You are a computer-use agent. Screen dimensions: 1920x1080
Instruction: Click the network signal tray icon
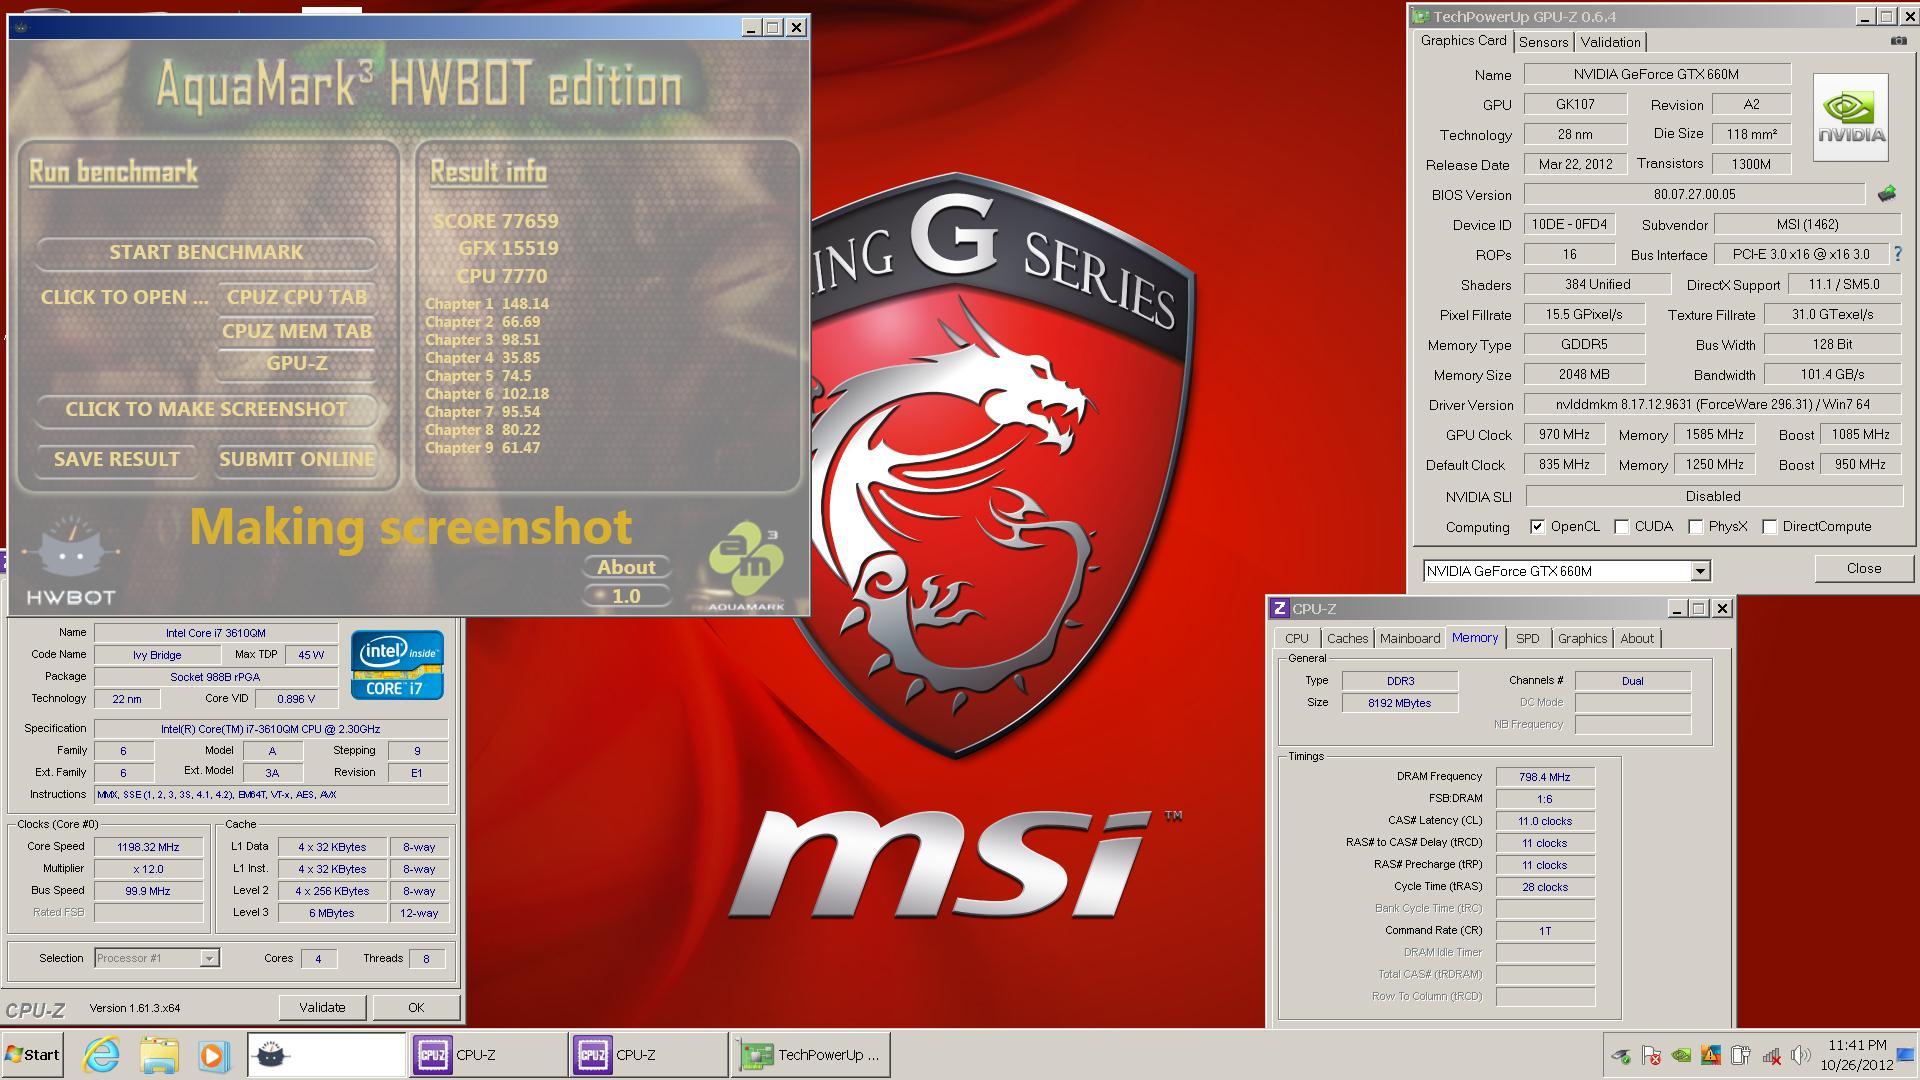tap(1771, 1055)
